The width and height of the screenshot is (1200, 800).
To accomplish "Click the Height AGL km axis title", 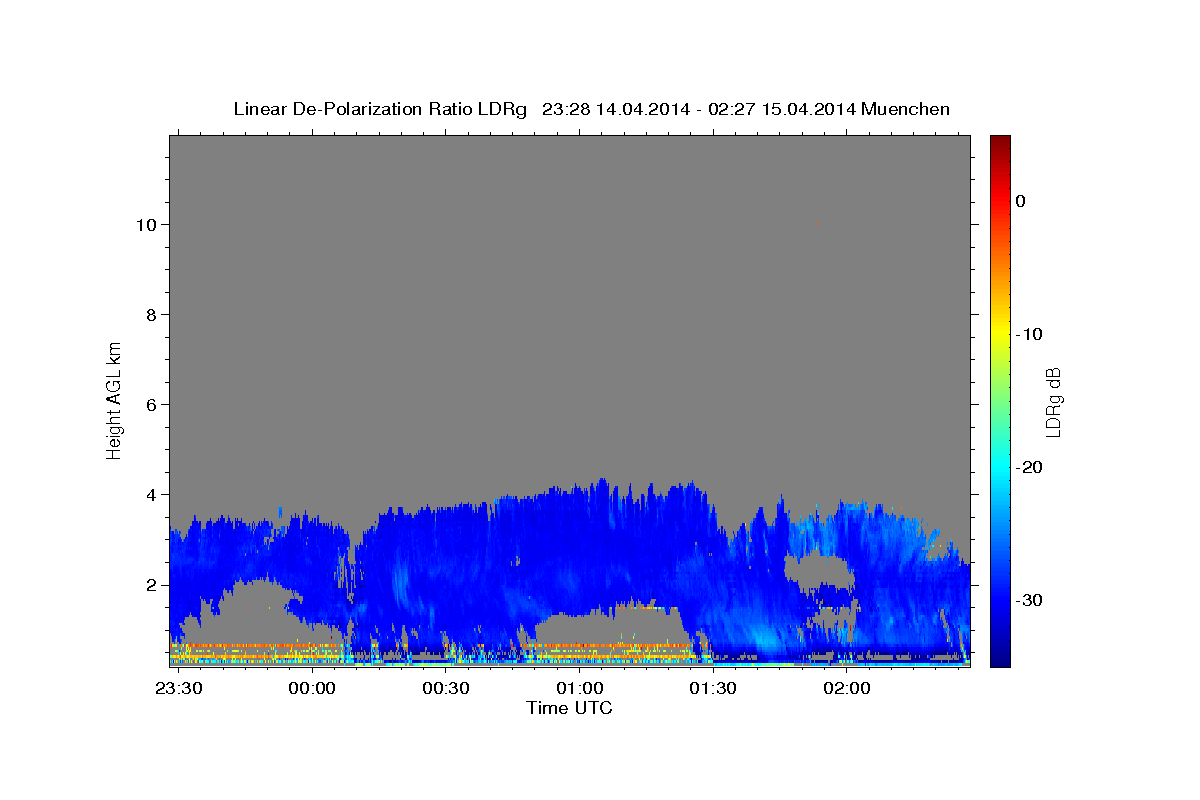I will click(114, 398).
